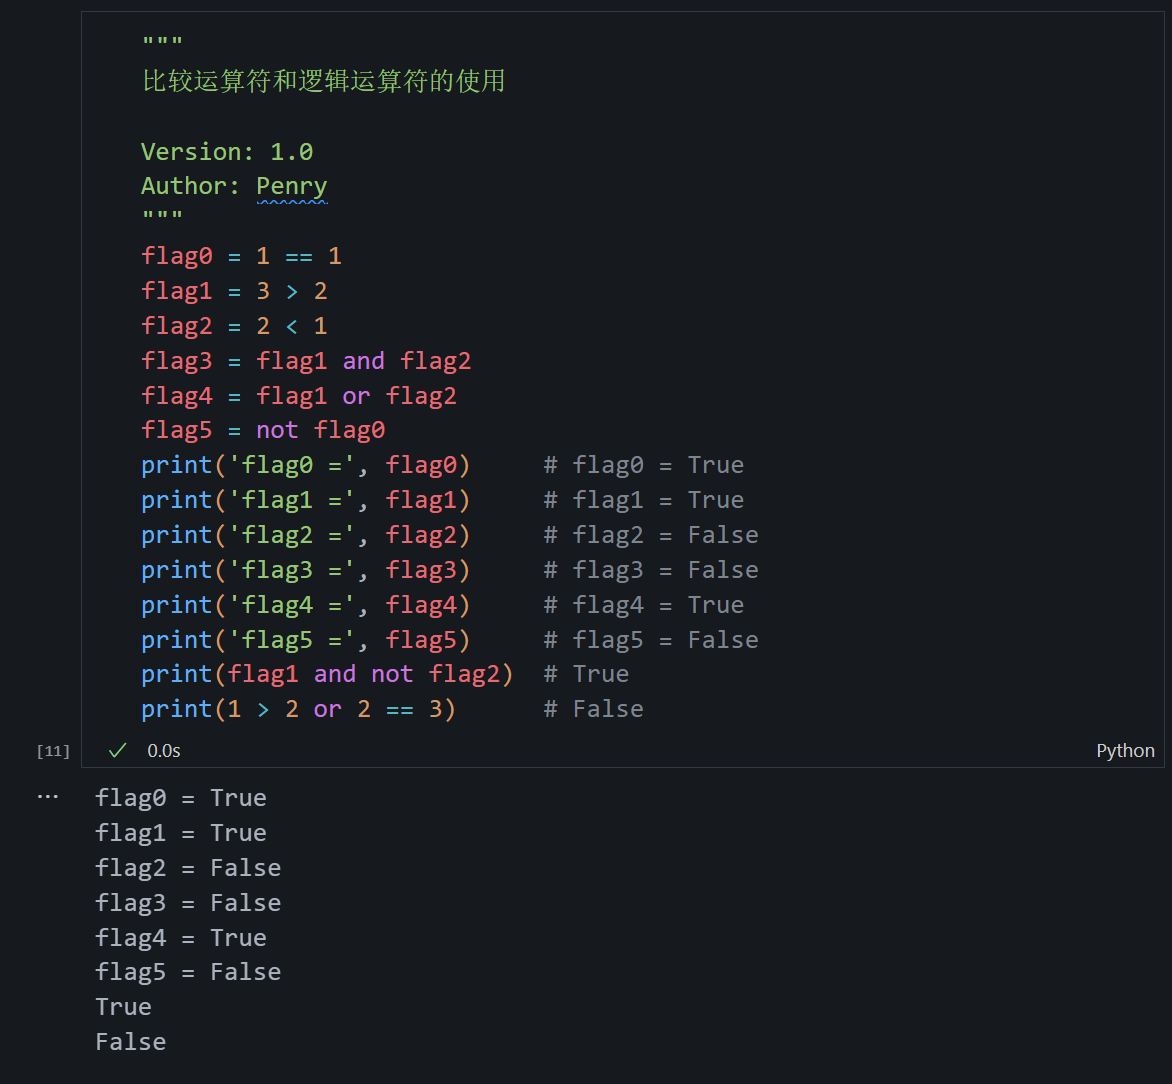Viewport: 1172px width, 1084px height.
Task: Click the 'flag3 = False' output line
Action: pos(188,903)
